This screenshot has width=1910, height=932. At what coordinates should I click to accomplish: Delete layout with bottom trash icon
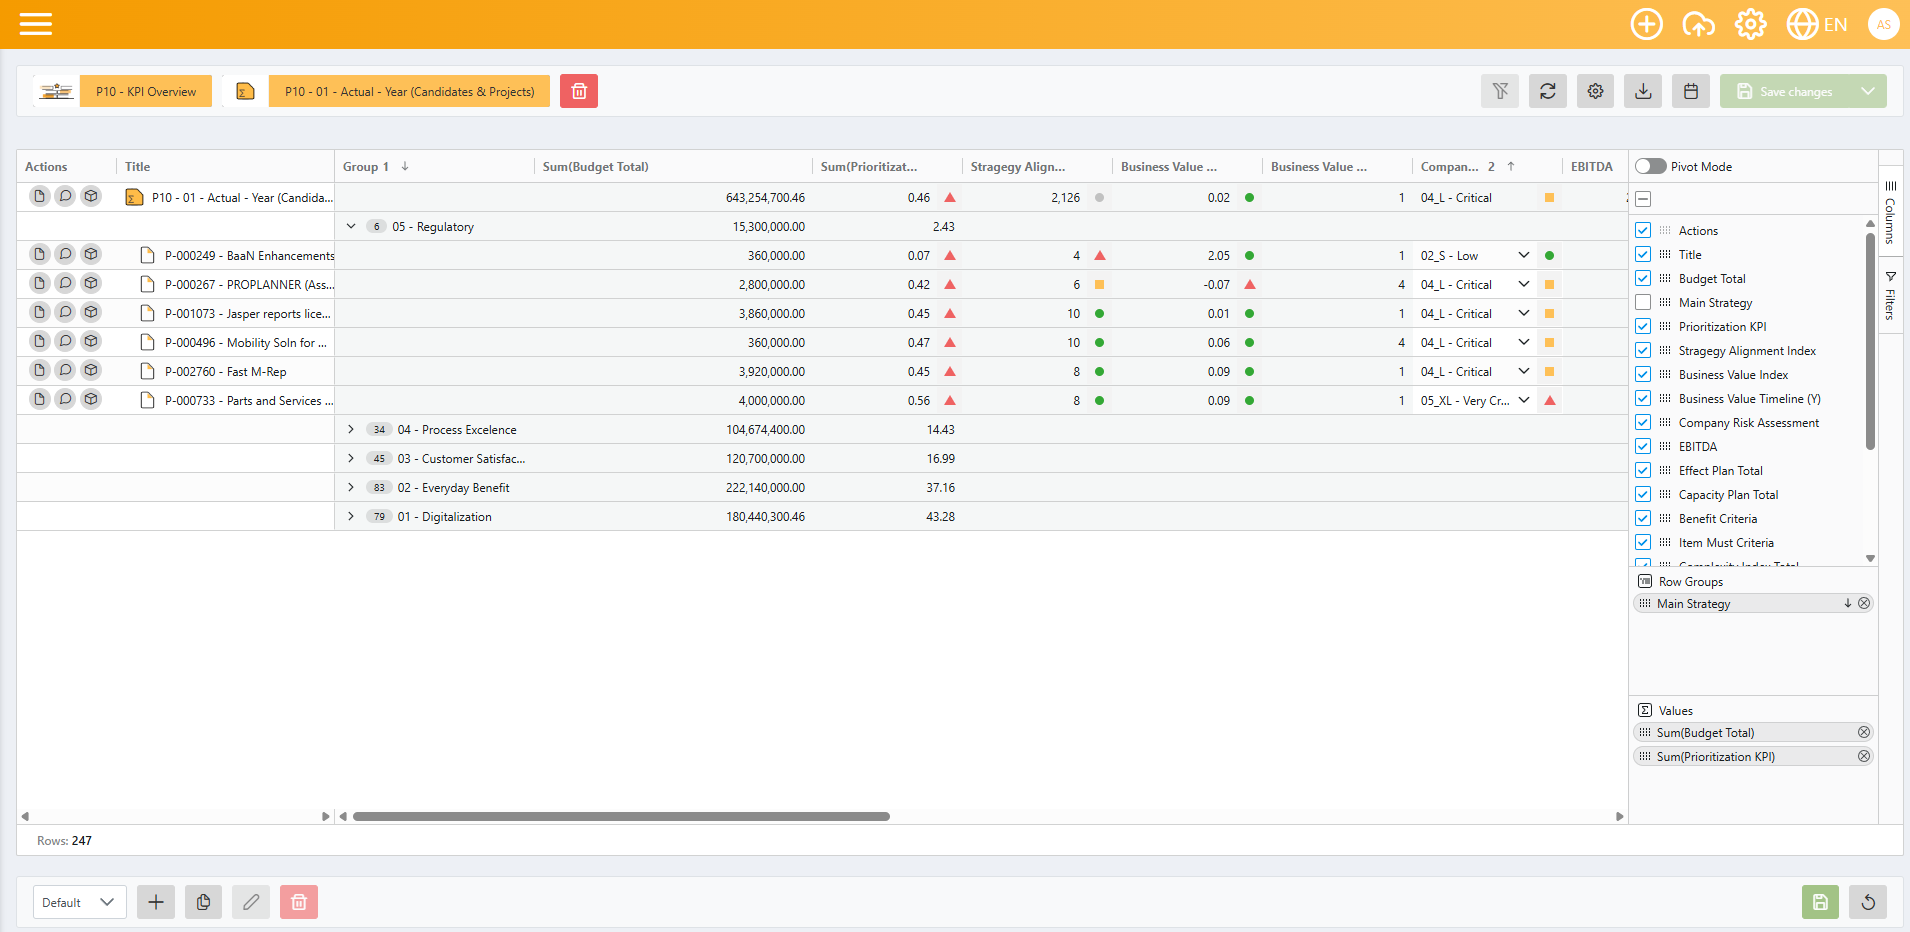tap(299, 902)
